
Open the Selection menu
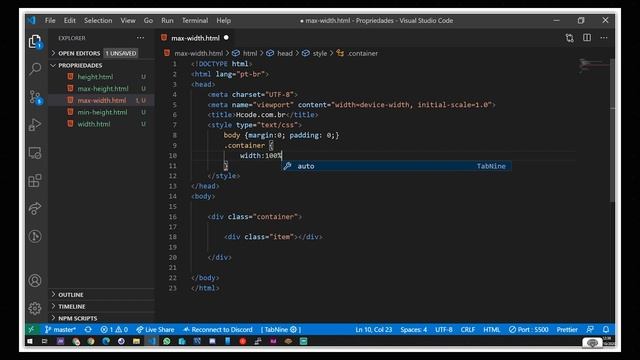coord(98,20)
